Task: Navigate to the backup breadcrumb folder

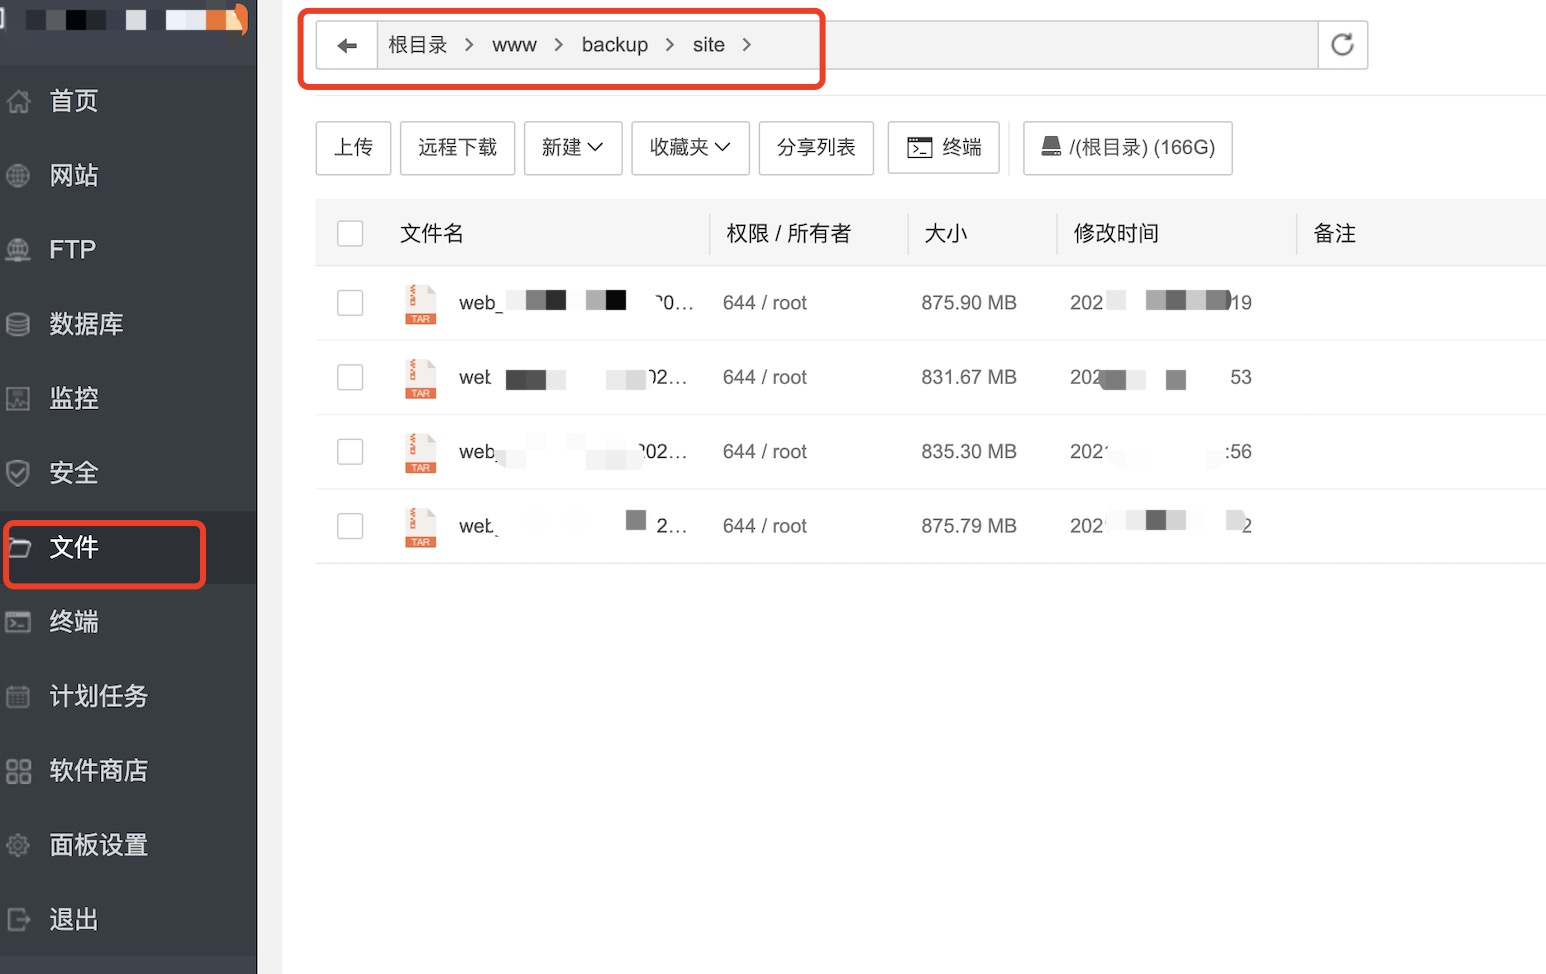Action: (x=614, y=44)
